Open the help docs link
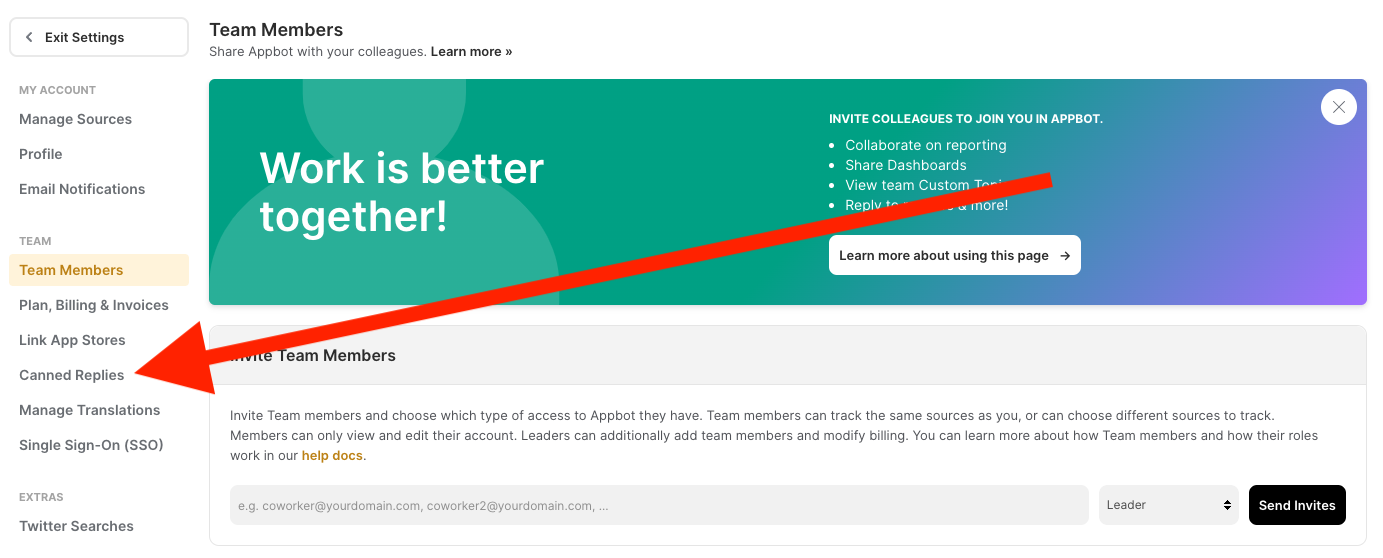Image resolution: width=1383 pixels, height=558 pixels. [x=333, y=456]
